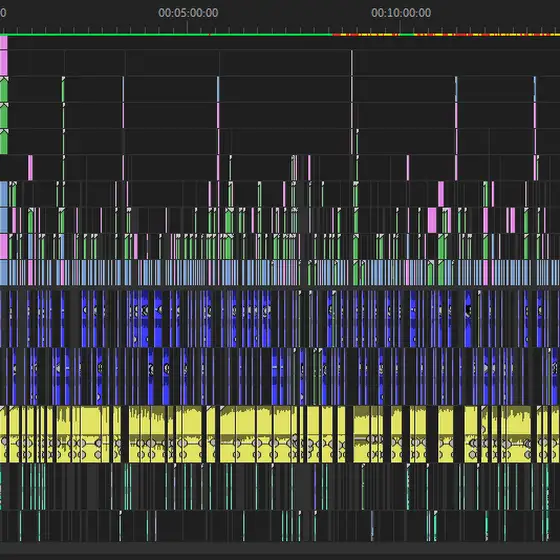Select the first yellow audio clip at sequence start

point(3,434)
